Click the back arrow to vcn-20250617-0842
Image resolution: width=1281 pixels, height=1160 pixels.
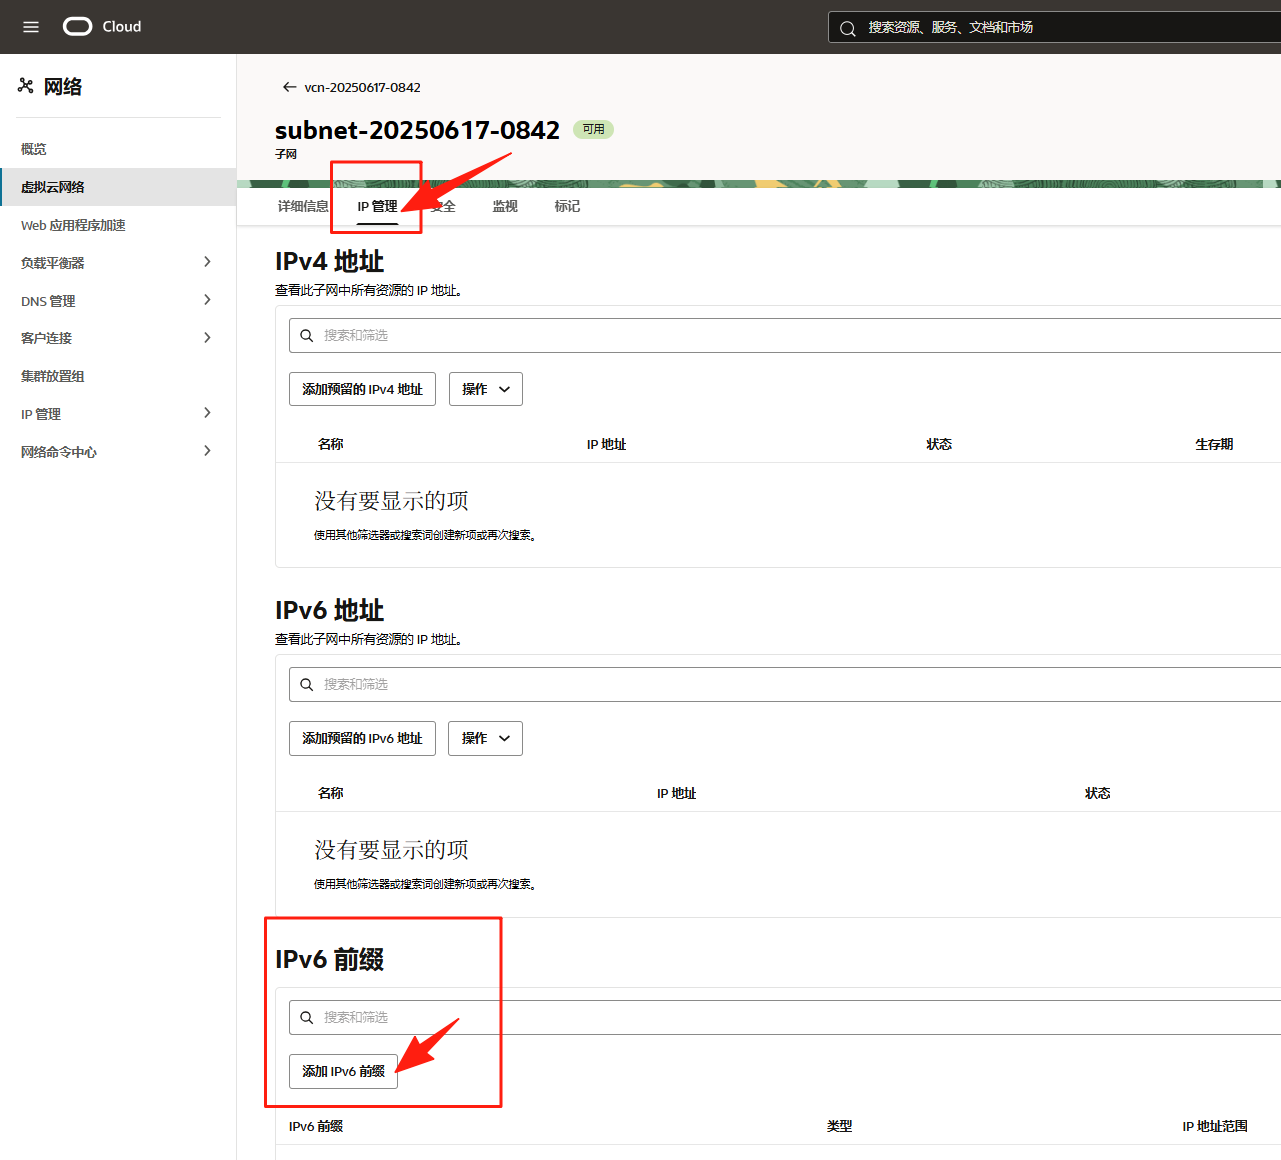(289, 87)
